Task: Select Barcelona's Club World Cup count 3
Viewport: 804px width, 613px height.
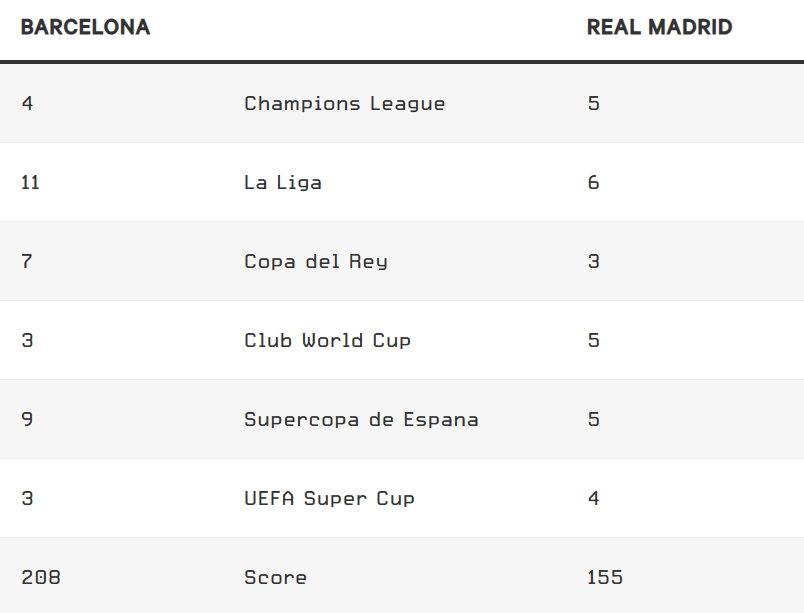Action: (27, 340)
